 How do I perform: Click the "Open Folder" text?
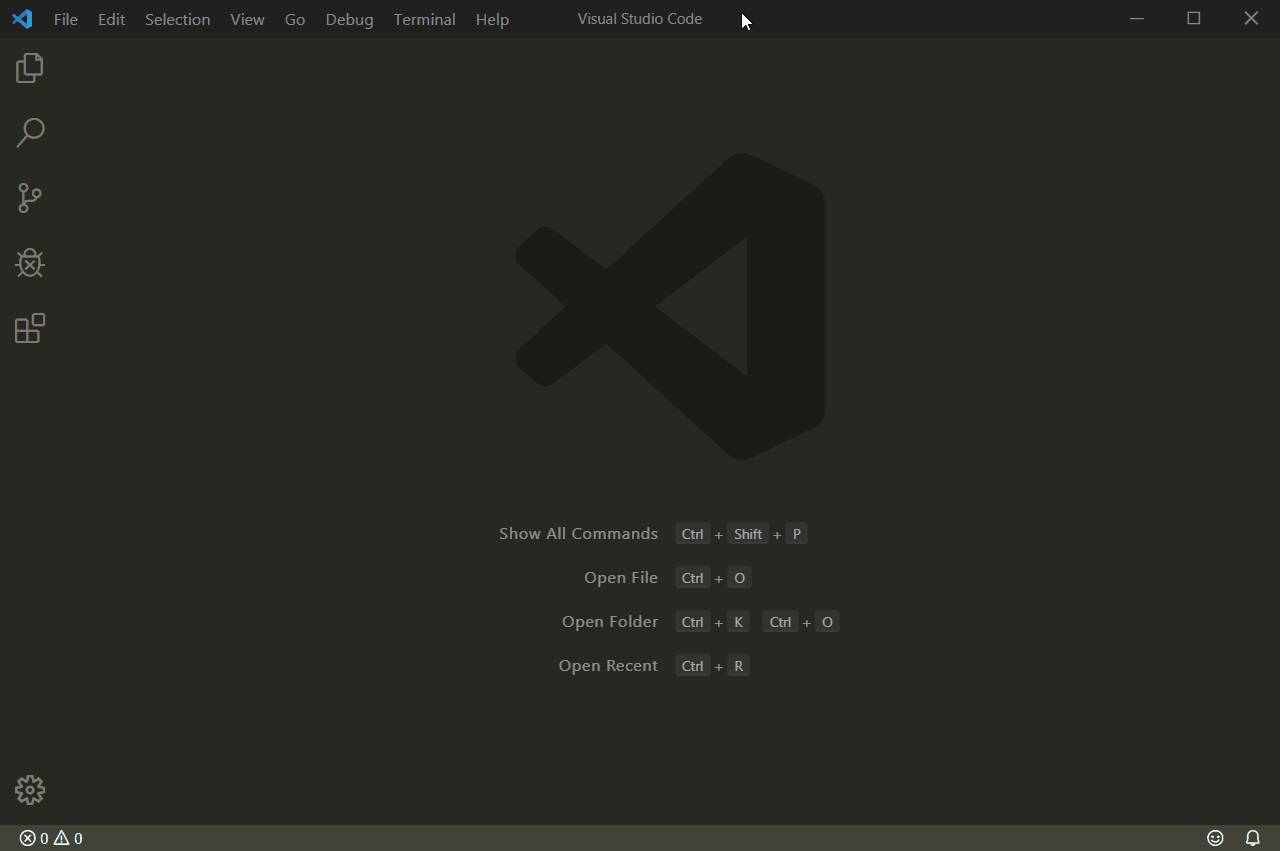point(610,622)
